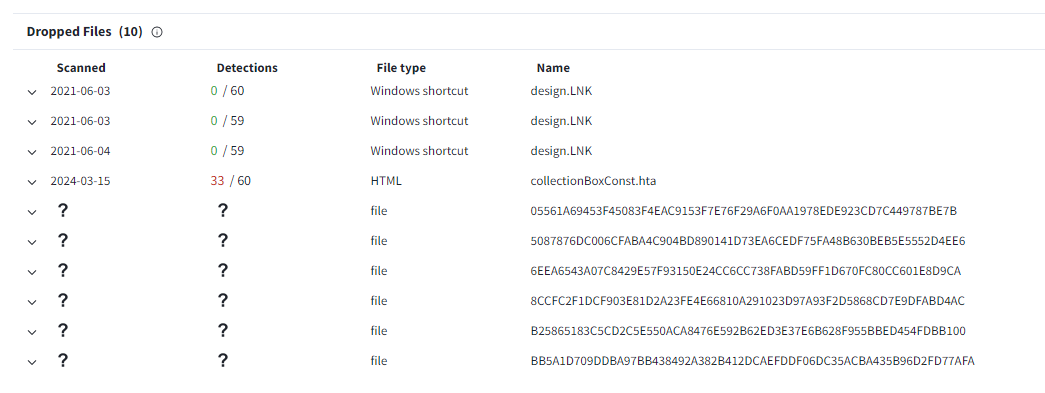Viewport: 1045px width, 393px height.
Task: Click the question mark under Scanned for 05561A69... row
Action: click(x=63, y=210)
